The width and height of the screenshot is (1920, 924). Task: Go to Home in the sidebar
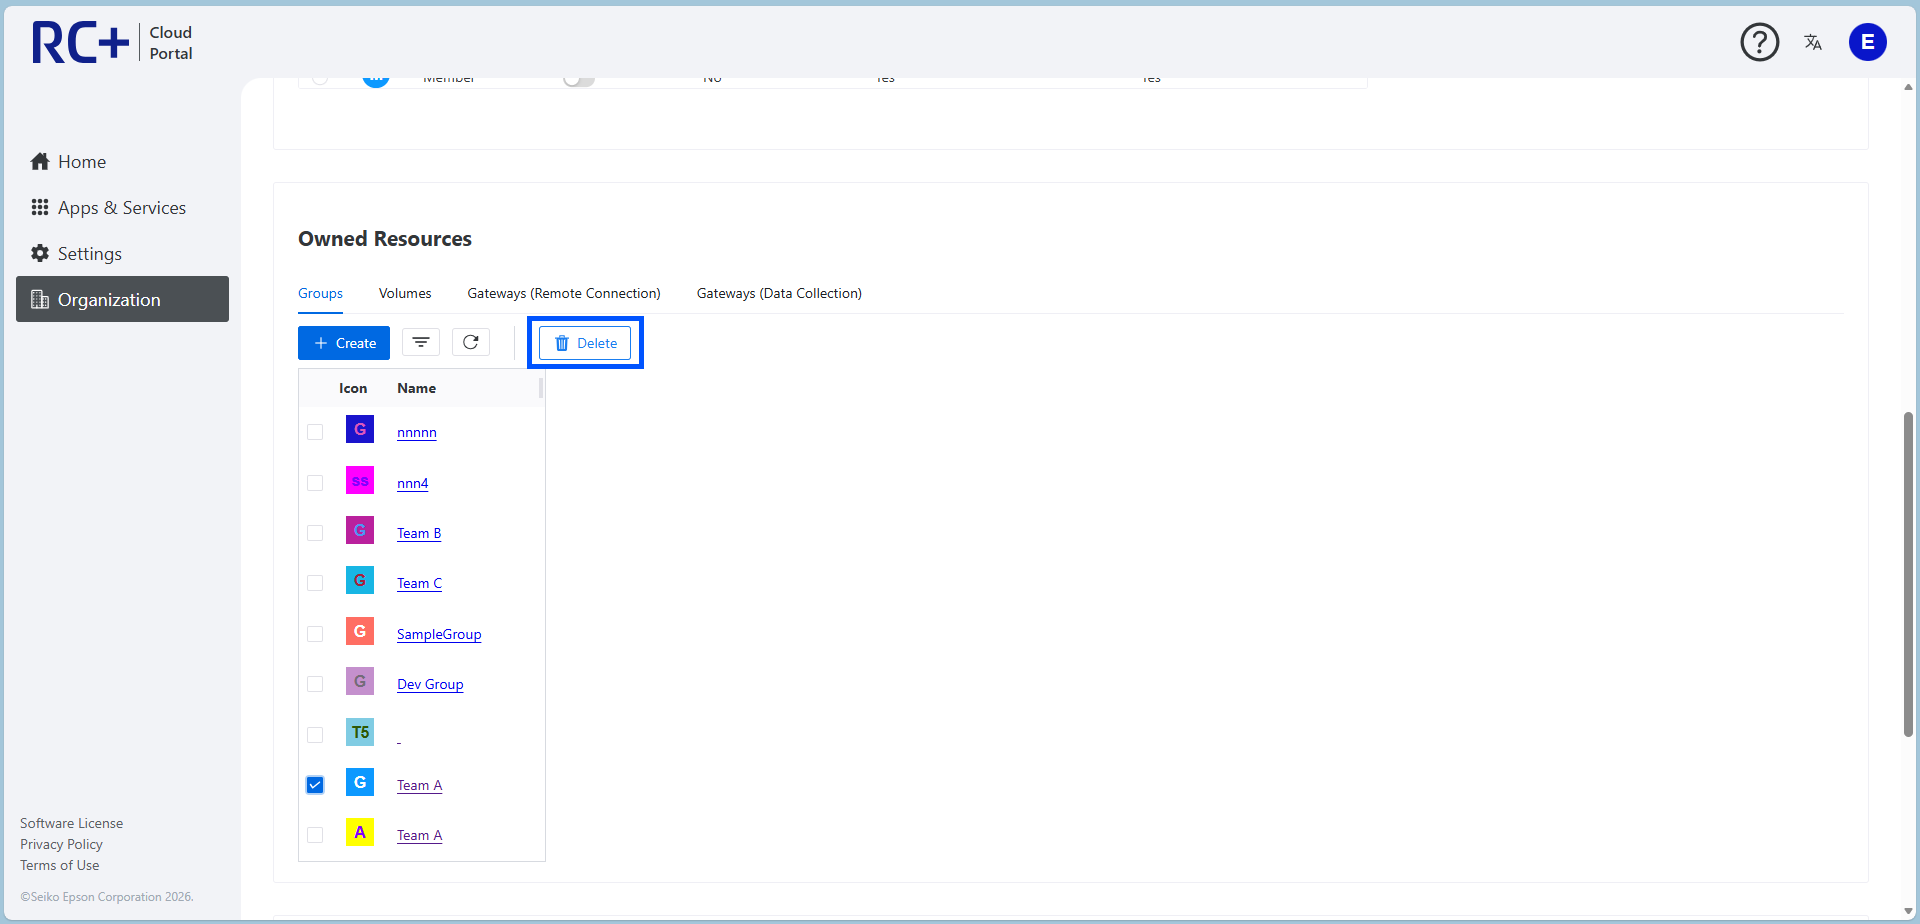(x=122, y=161)
